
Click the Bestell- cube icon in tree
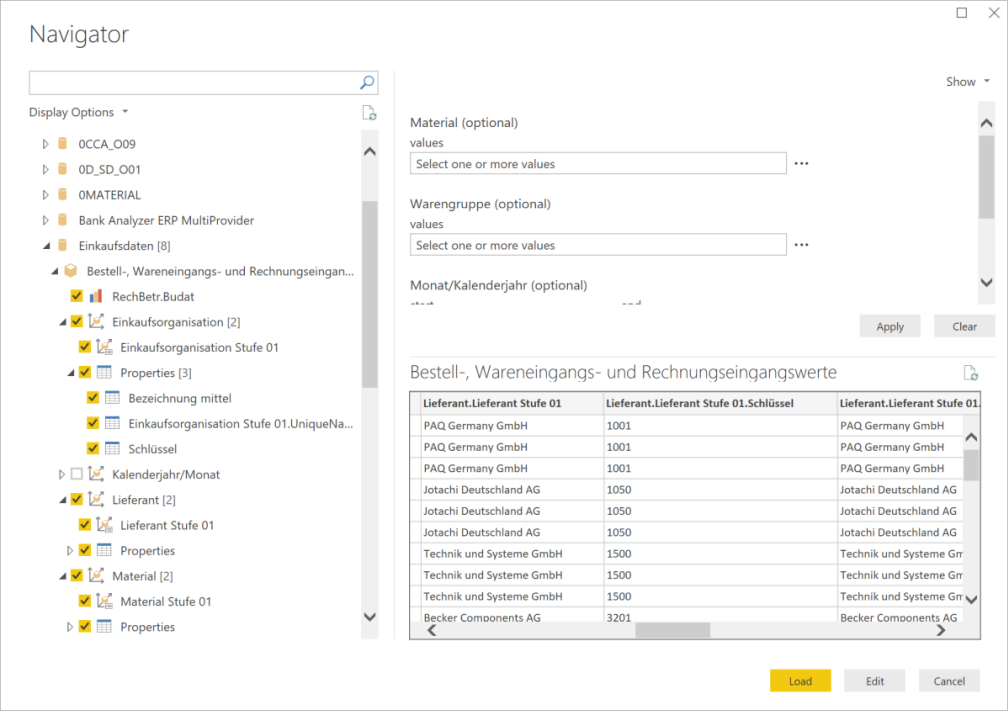tap(70, 271)
